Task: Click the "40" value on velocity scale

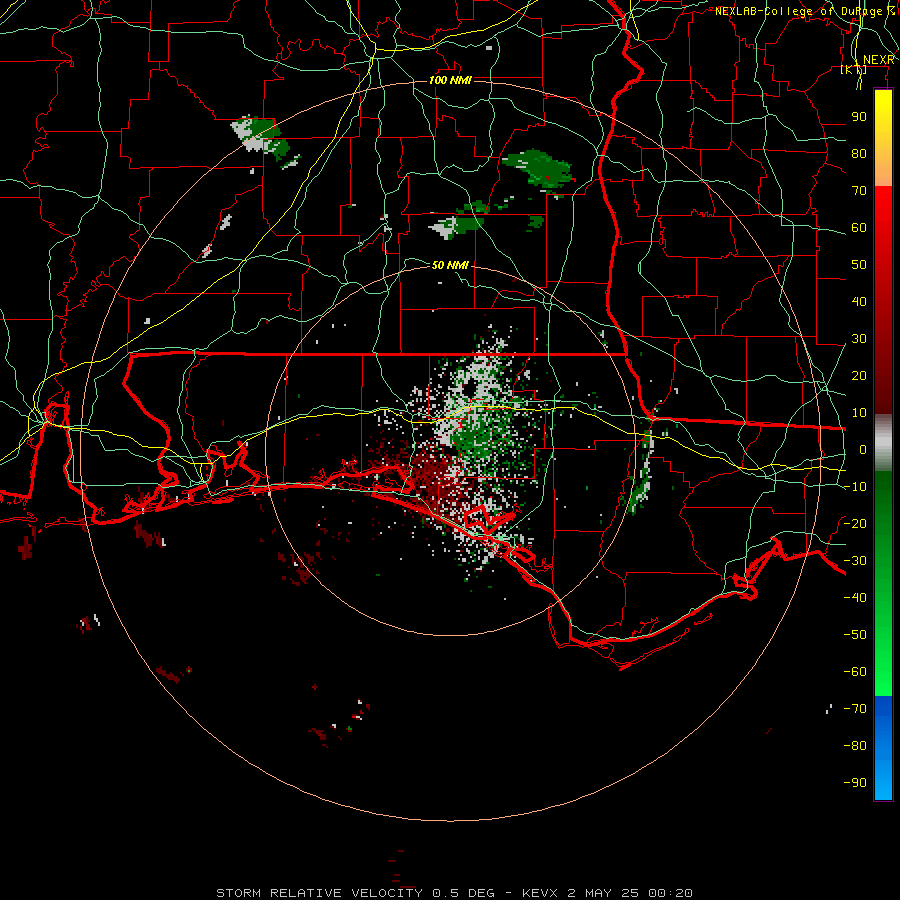Action: pos(859,302)
